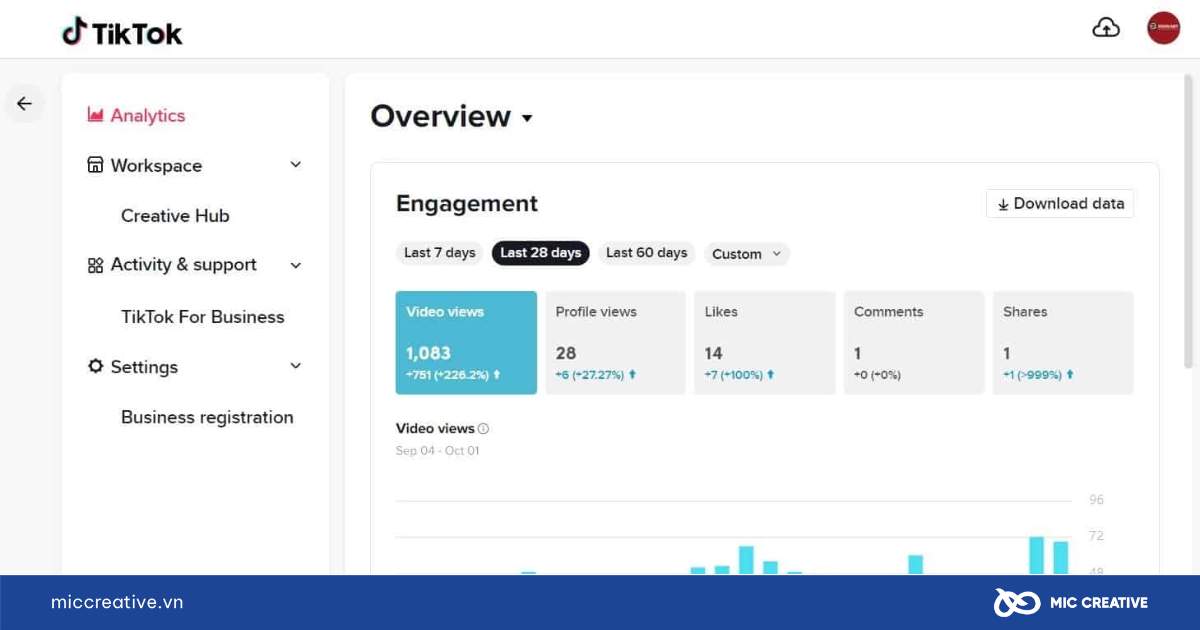Click the Activity & support menu label

tap(184, 265)
